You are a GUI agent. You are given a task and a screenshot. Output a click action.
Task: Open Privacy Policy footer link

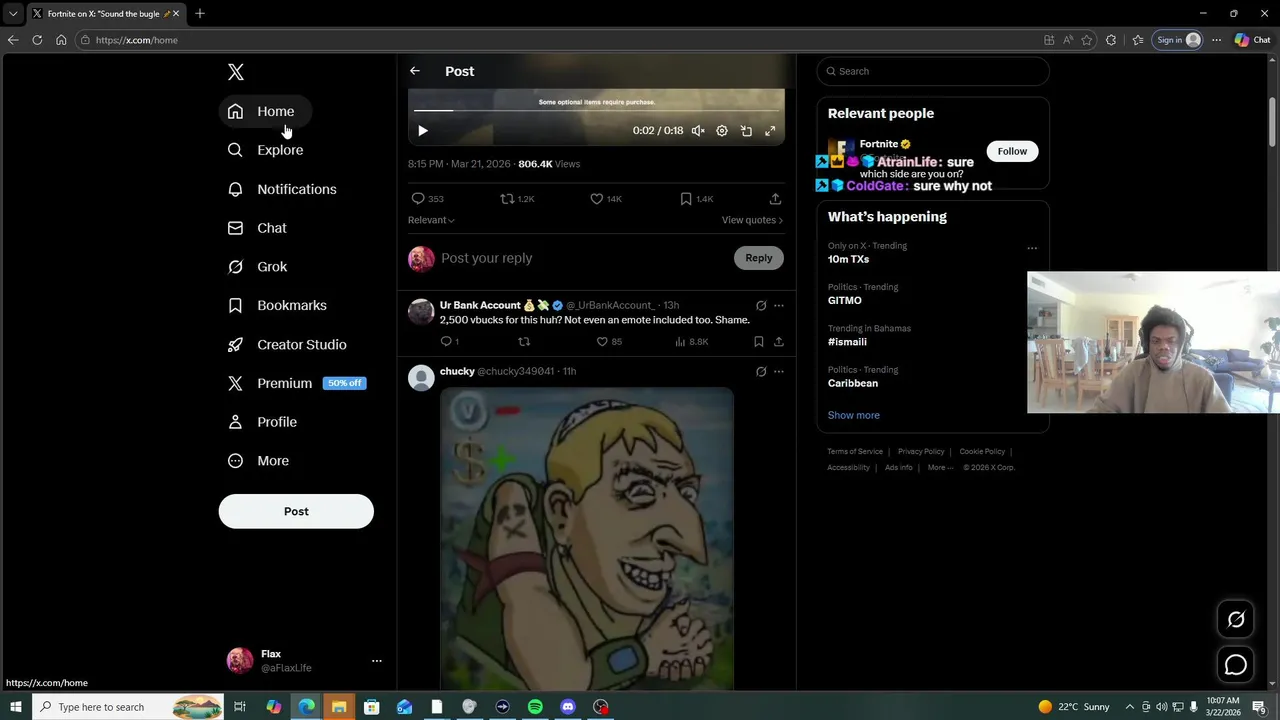click(x=921, y=452)
